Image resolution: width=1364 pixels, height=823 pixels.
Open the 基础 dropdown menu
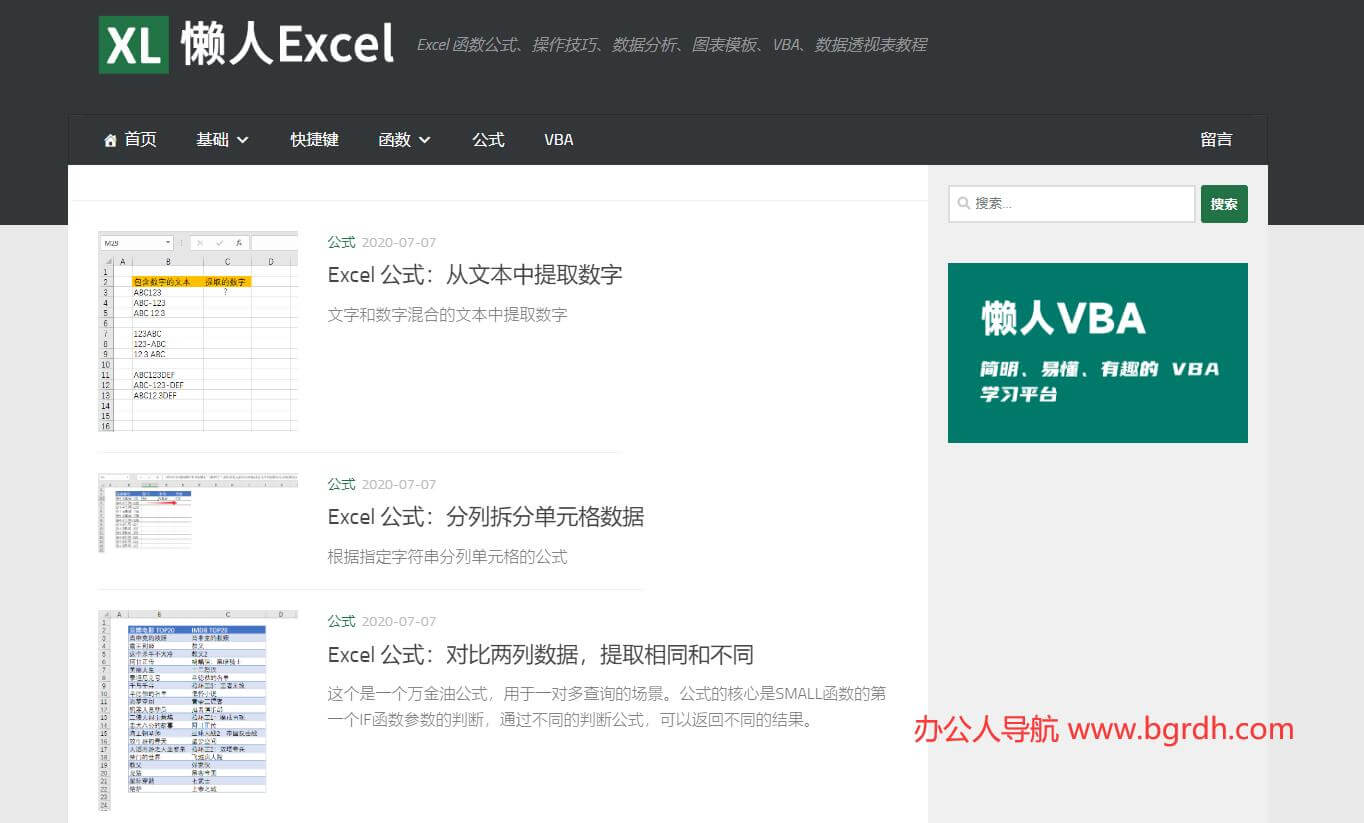coord(213,140)
